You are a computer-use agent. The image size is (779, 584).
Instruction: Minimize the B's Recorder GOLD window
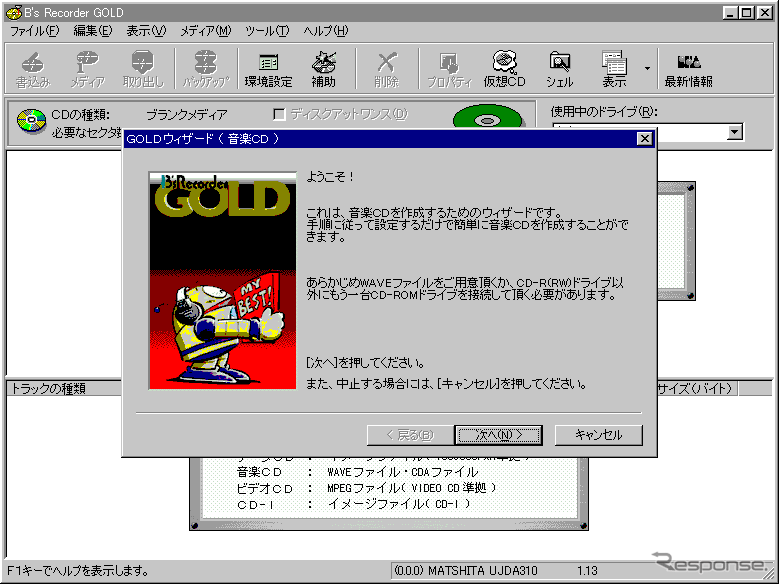[729, 13]
